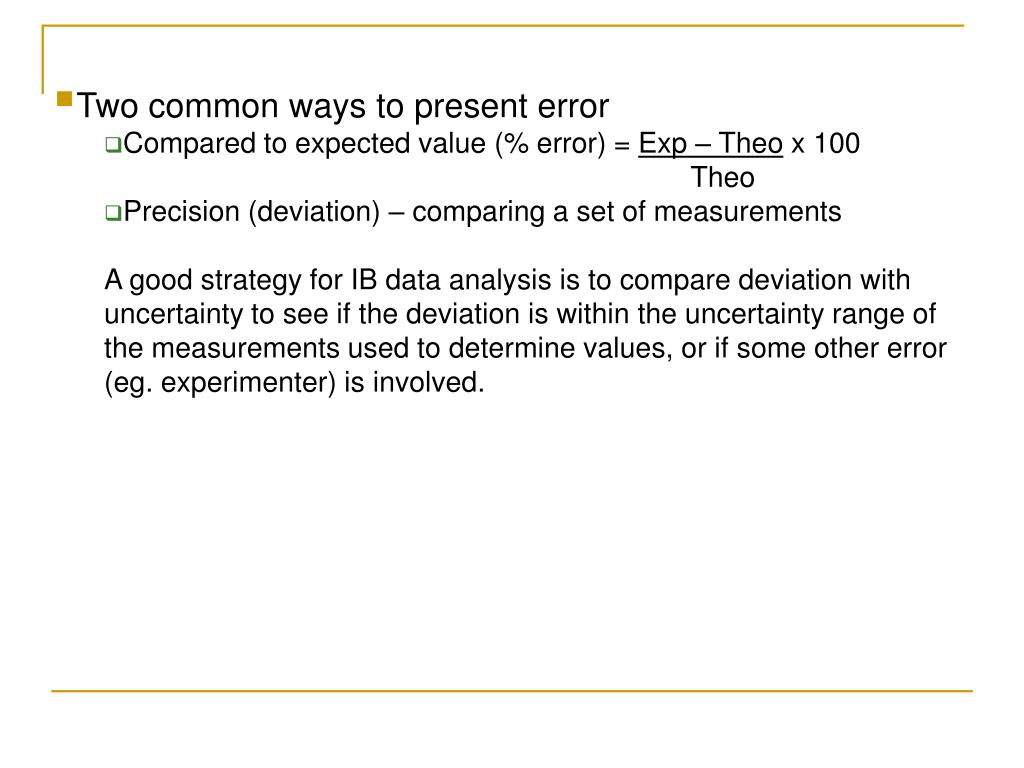
Task: Click the phrase 'uncertainty range of'
Action: point(810,314)
